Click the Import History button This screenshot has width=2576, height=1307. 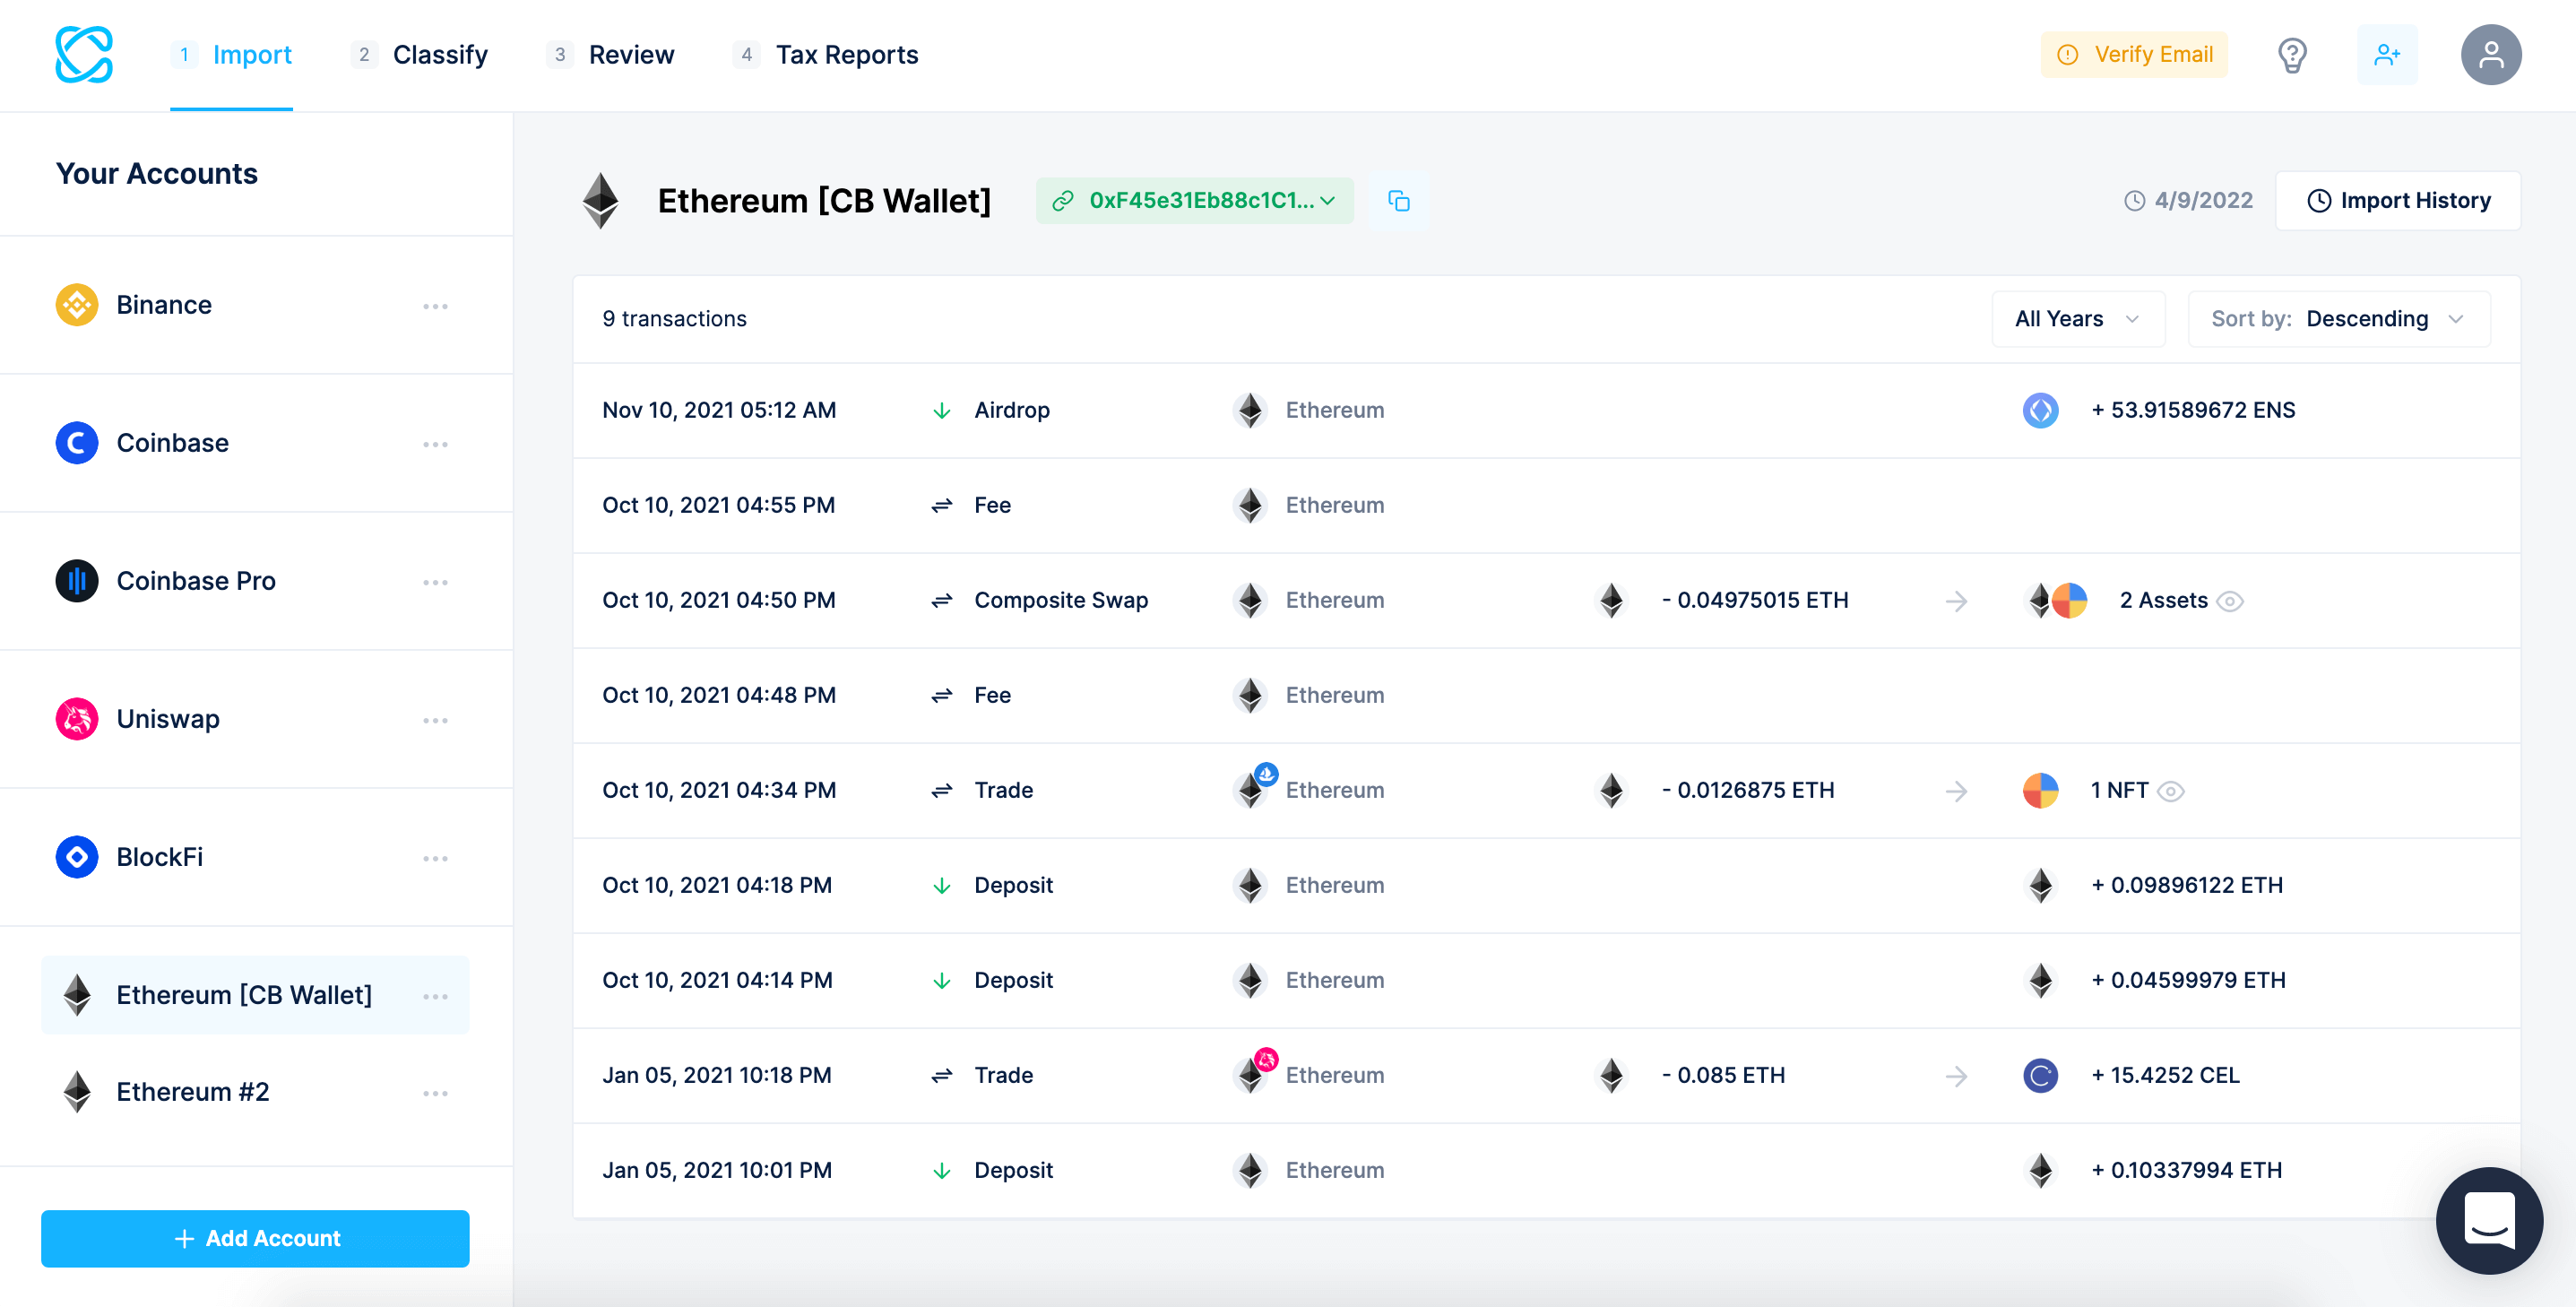click(x=2401, y=200)
